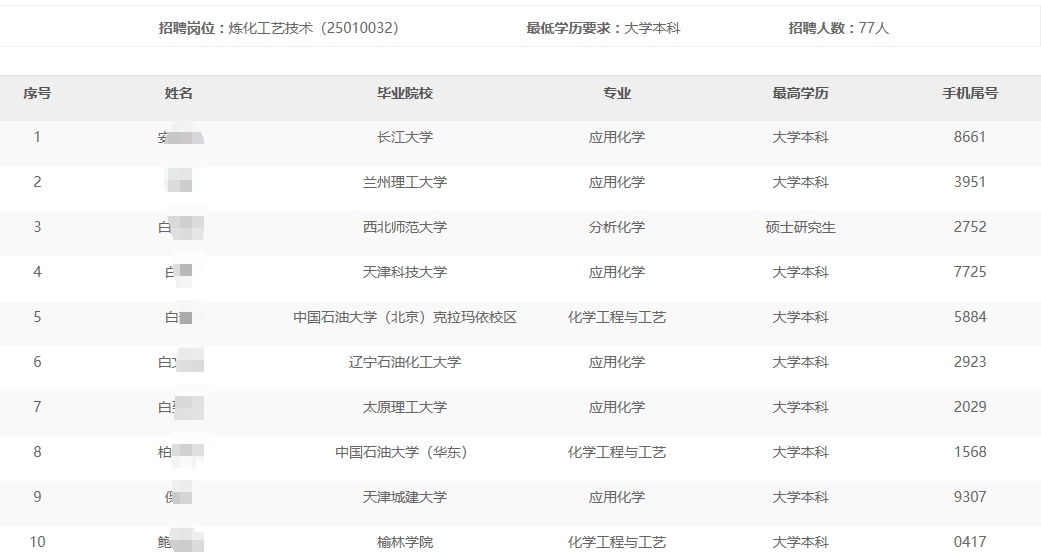Click the 兰州理工大学 cell
The height and width of the screenshot is (556, 1041).
pos(404,182)
